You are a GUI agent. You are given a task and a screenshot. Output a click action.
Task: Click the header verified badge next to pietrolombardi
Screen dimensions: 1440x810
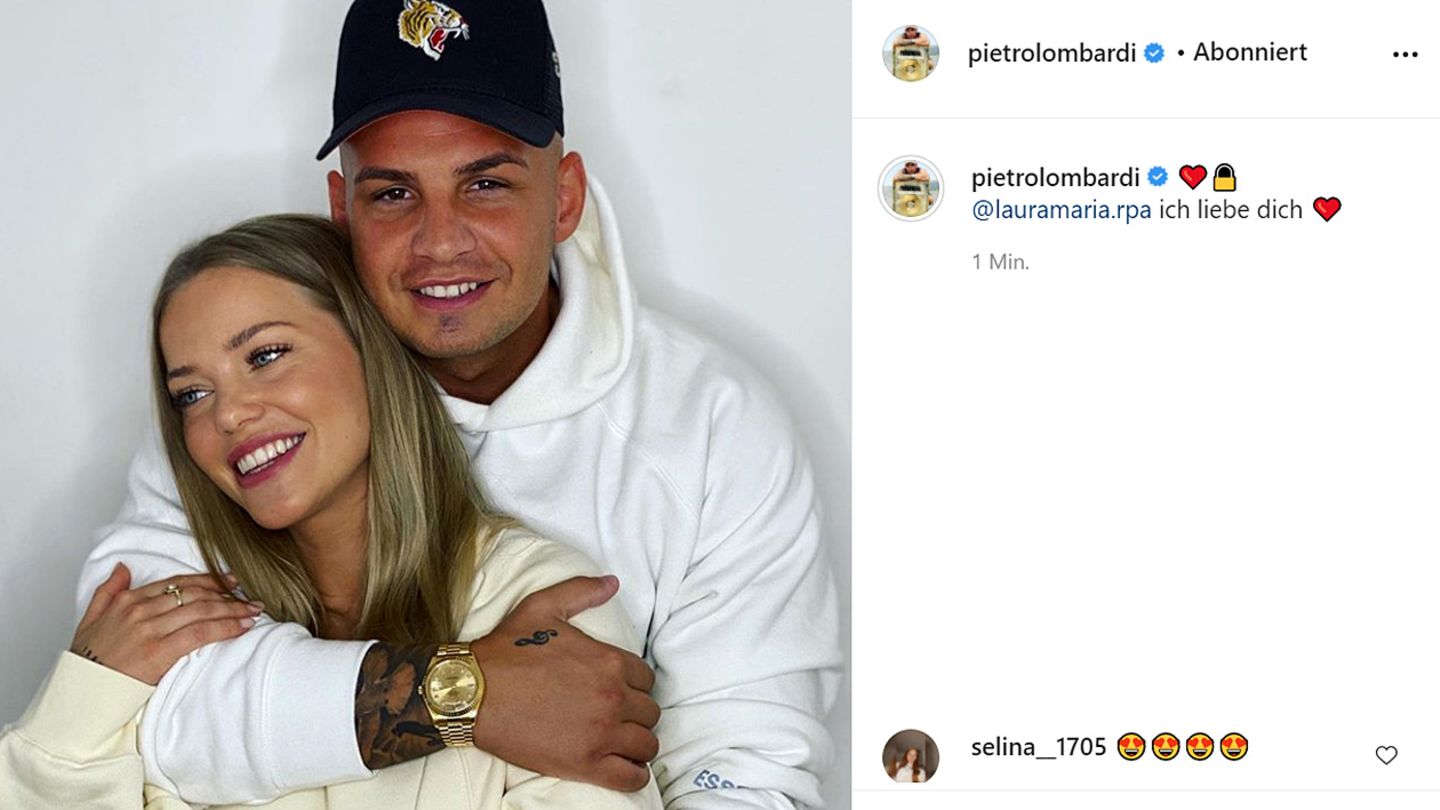(1154, 54)
